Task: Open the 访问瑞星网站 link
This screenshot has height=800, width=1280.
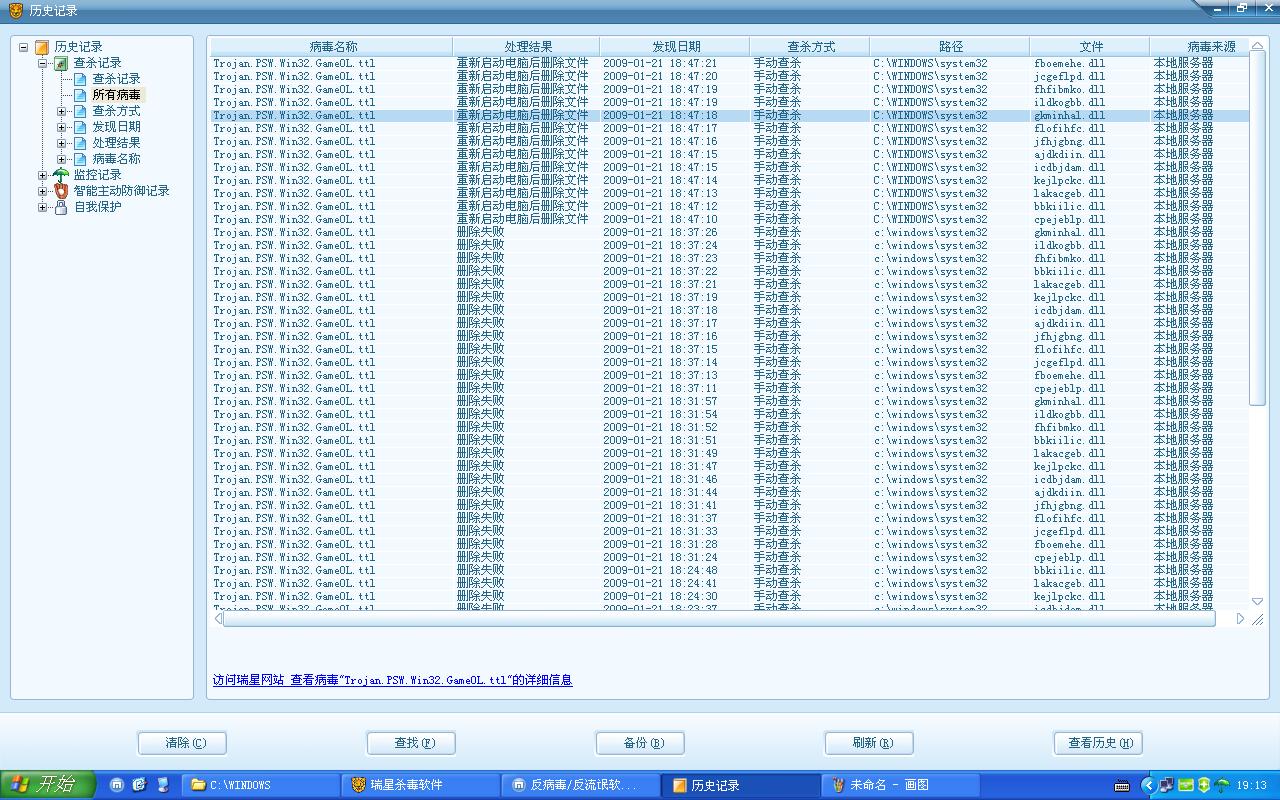Action: pos(248,680)
